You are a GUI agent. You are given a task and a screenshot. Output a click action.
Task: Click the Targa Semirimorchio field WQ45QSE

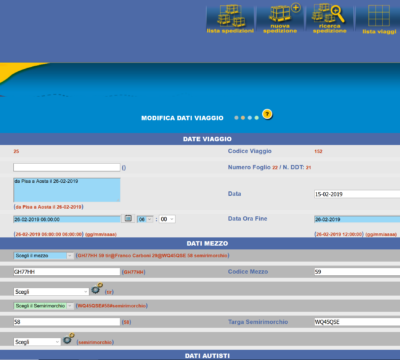click(357, 322)
